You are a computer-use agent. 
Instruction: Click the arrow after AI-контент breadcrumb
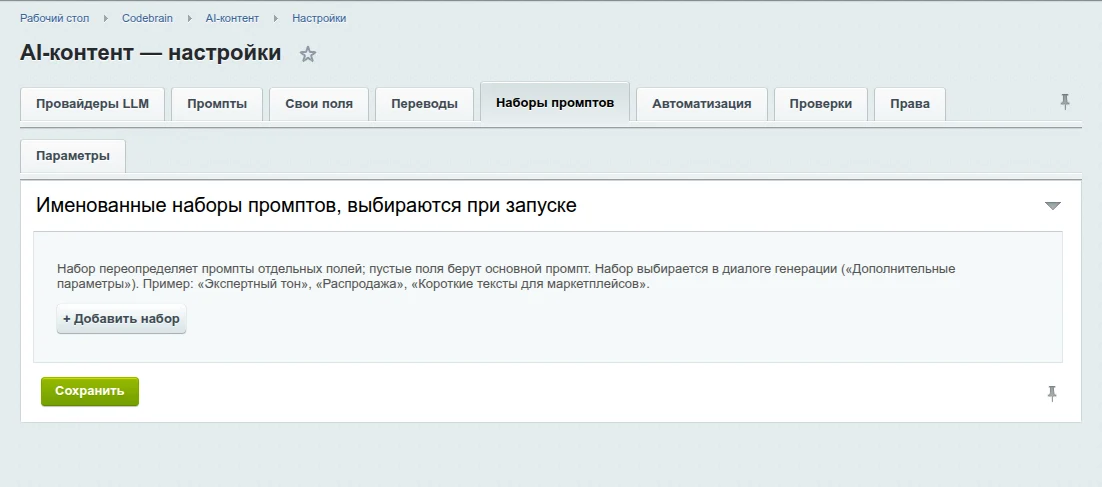point(276,18)
